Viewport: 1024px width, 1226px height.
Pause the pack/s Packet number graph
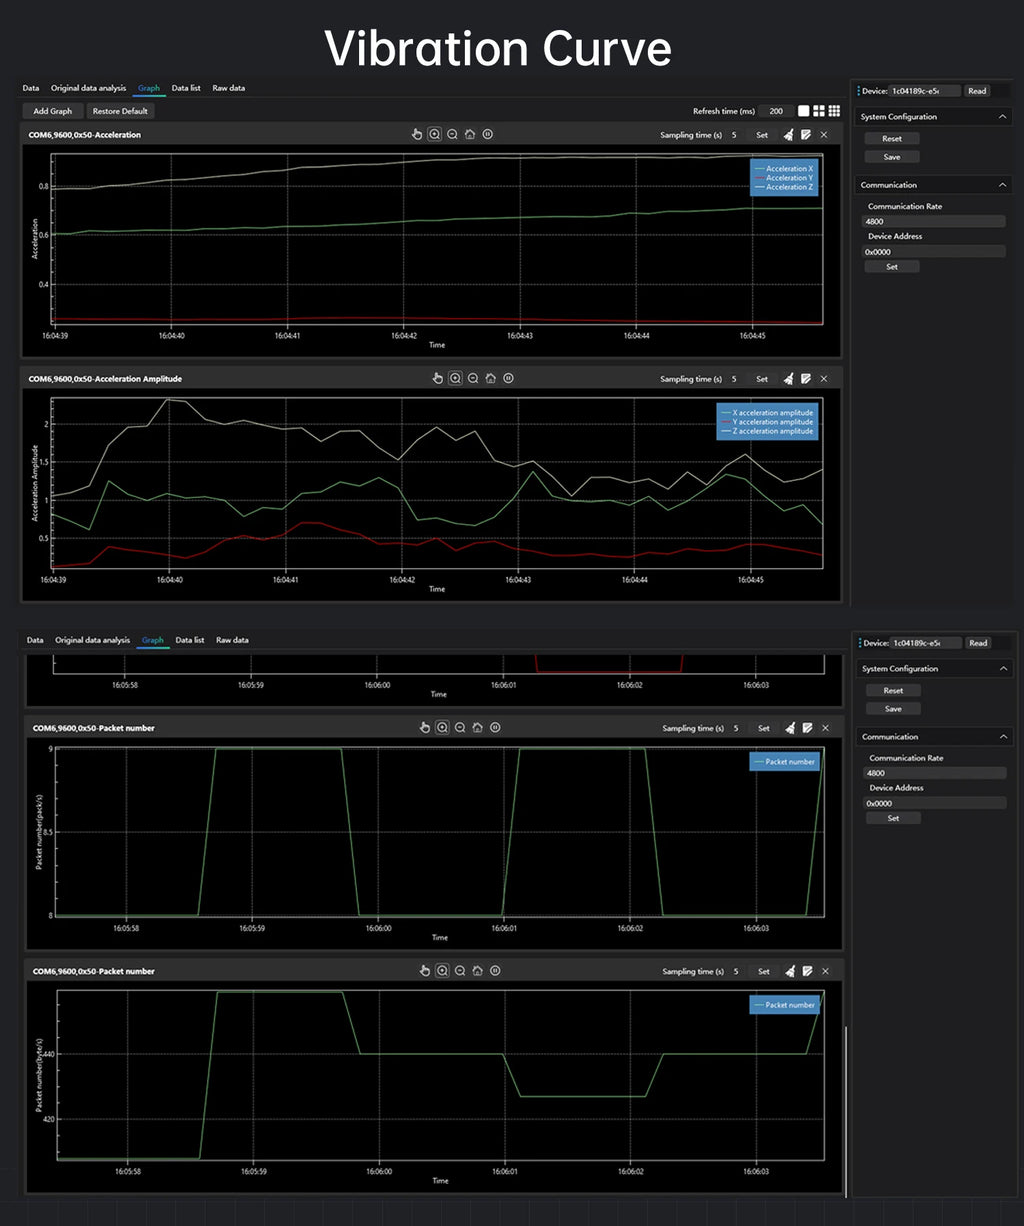pos(495,727)
